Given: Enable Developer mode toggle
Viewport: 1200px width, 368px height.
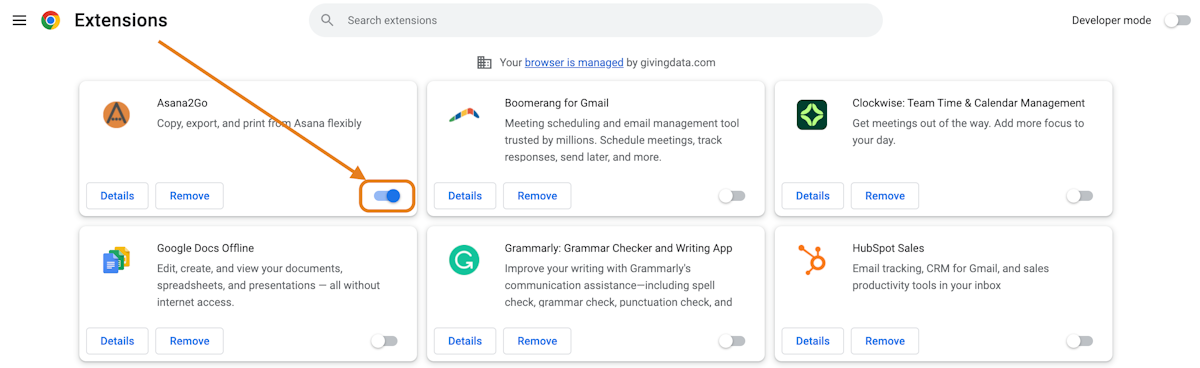Looking at the screenshot, I should 1177,20.
